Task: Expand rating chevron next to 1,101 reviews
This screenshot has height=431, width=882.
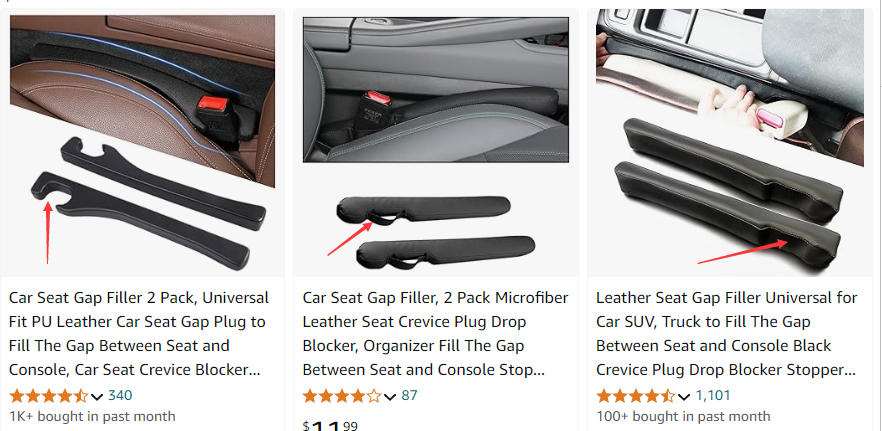Action: 684,397
